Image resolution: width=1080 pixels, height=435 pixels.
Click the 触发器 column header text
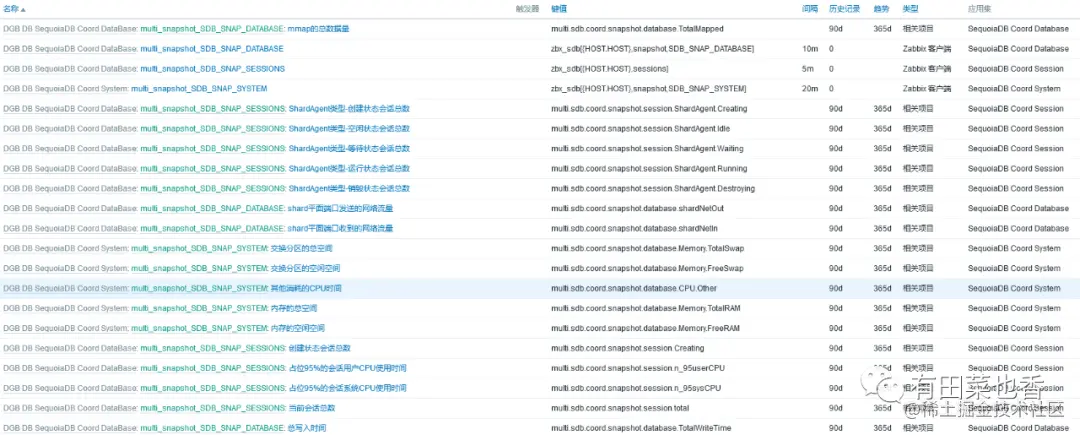[527, 9]
